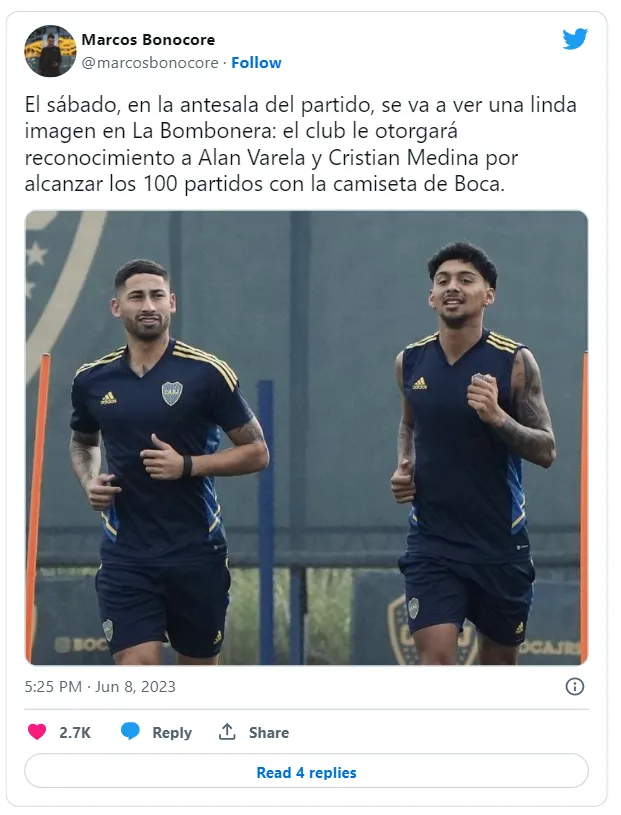The height and width of the screenshot is (815, 621).
Task: Click the blue reply bubble icon
Action: pyautogui.click(x=130, y=731)
